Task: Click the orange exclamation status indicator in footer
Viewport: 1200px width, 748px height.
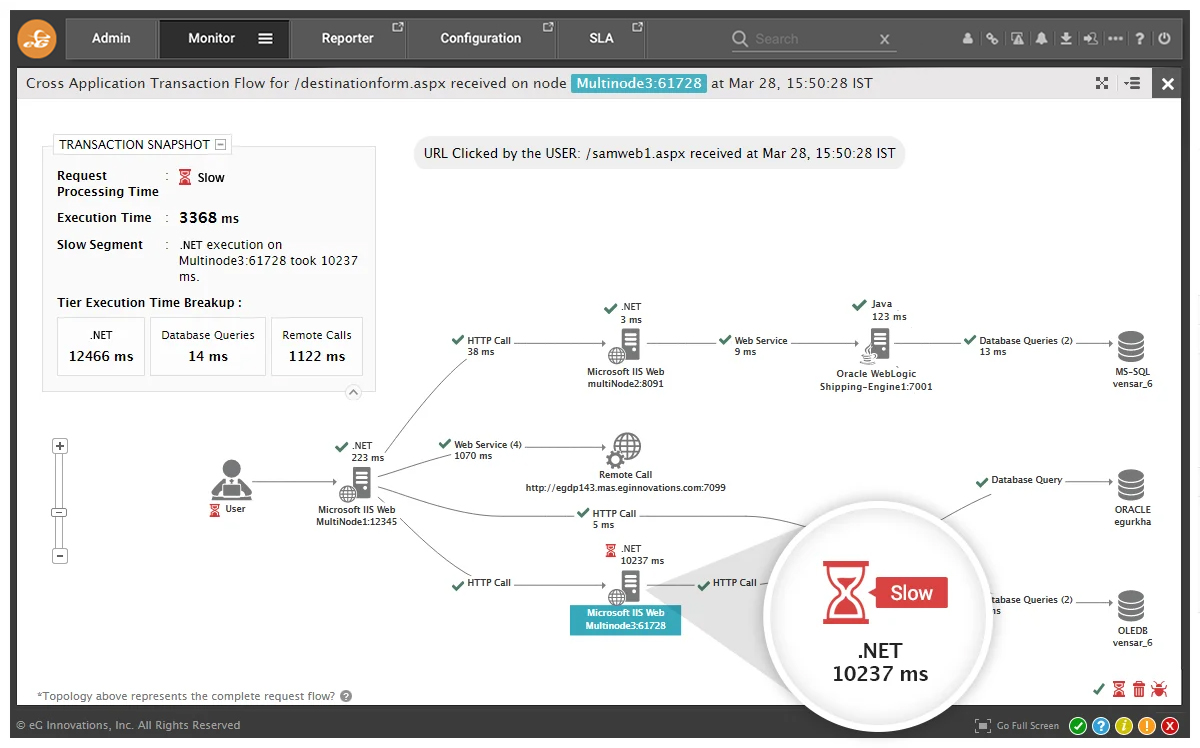Action: point(1146,726)
